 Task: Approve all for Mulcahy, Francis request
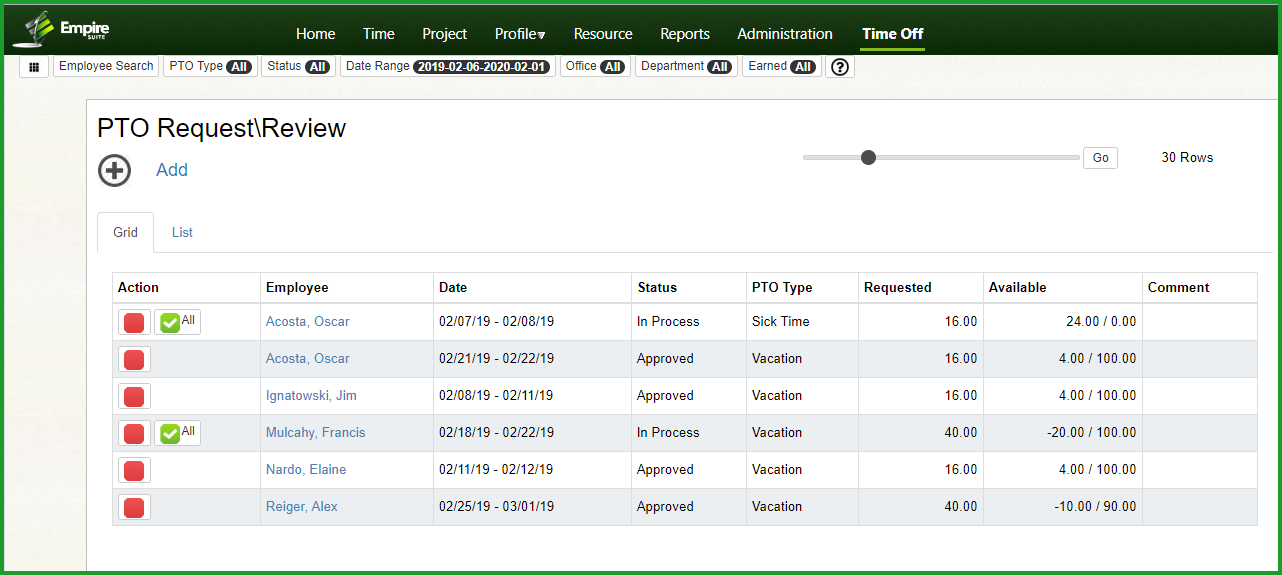coord(178,433)
